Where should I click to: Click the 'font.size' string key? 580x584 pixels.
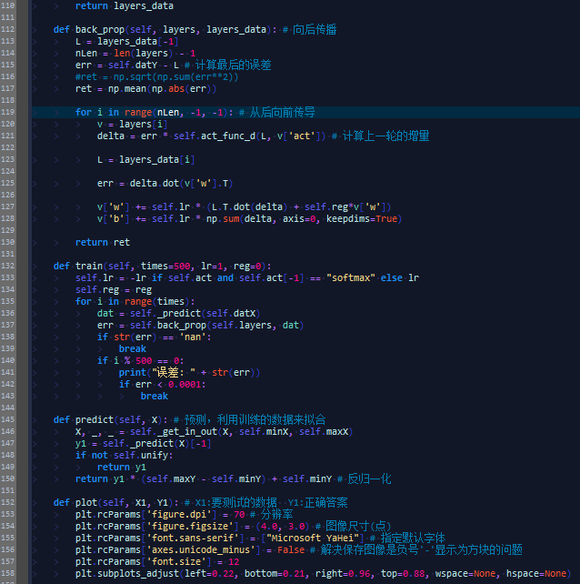(176, 562)
